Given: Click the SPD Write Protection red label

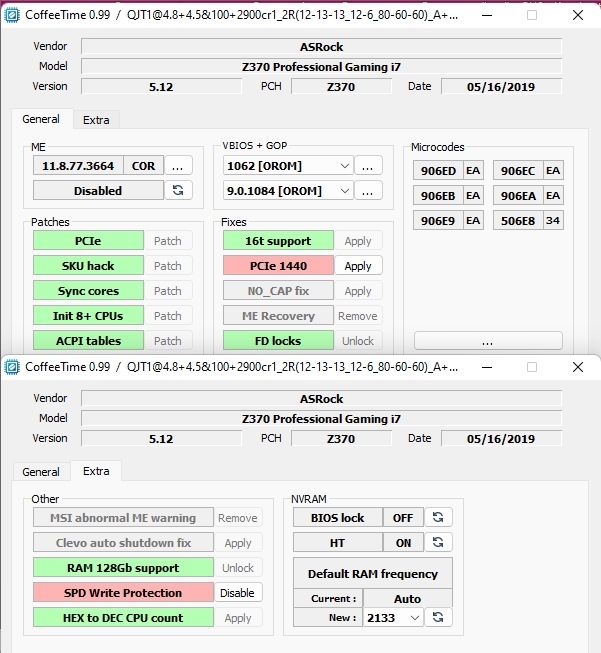Looking at the screenshot, I should tap(123, 593).
